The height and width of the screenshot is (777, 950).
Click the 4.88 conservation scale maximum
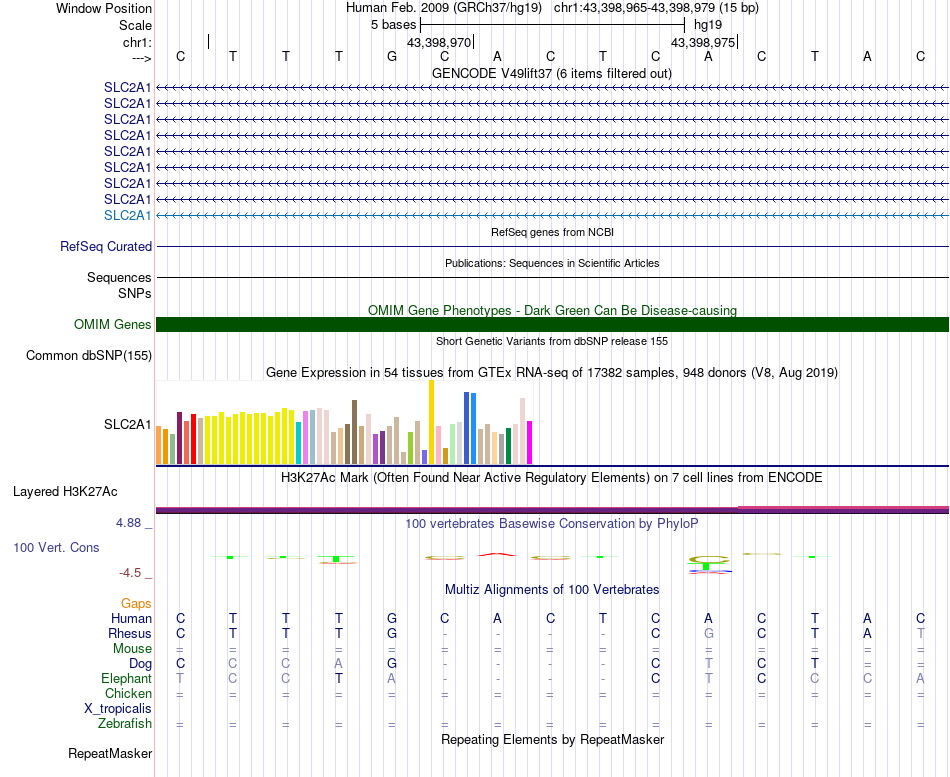[x=128, y=522]
